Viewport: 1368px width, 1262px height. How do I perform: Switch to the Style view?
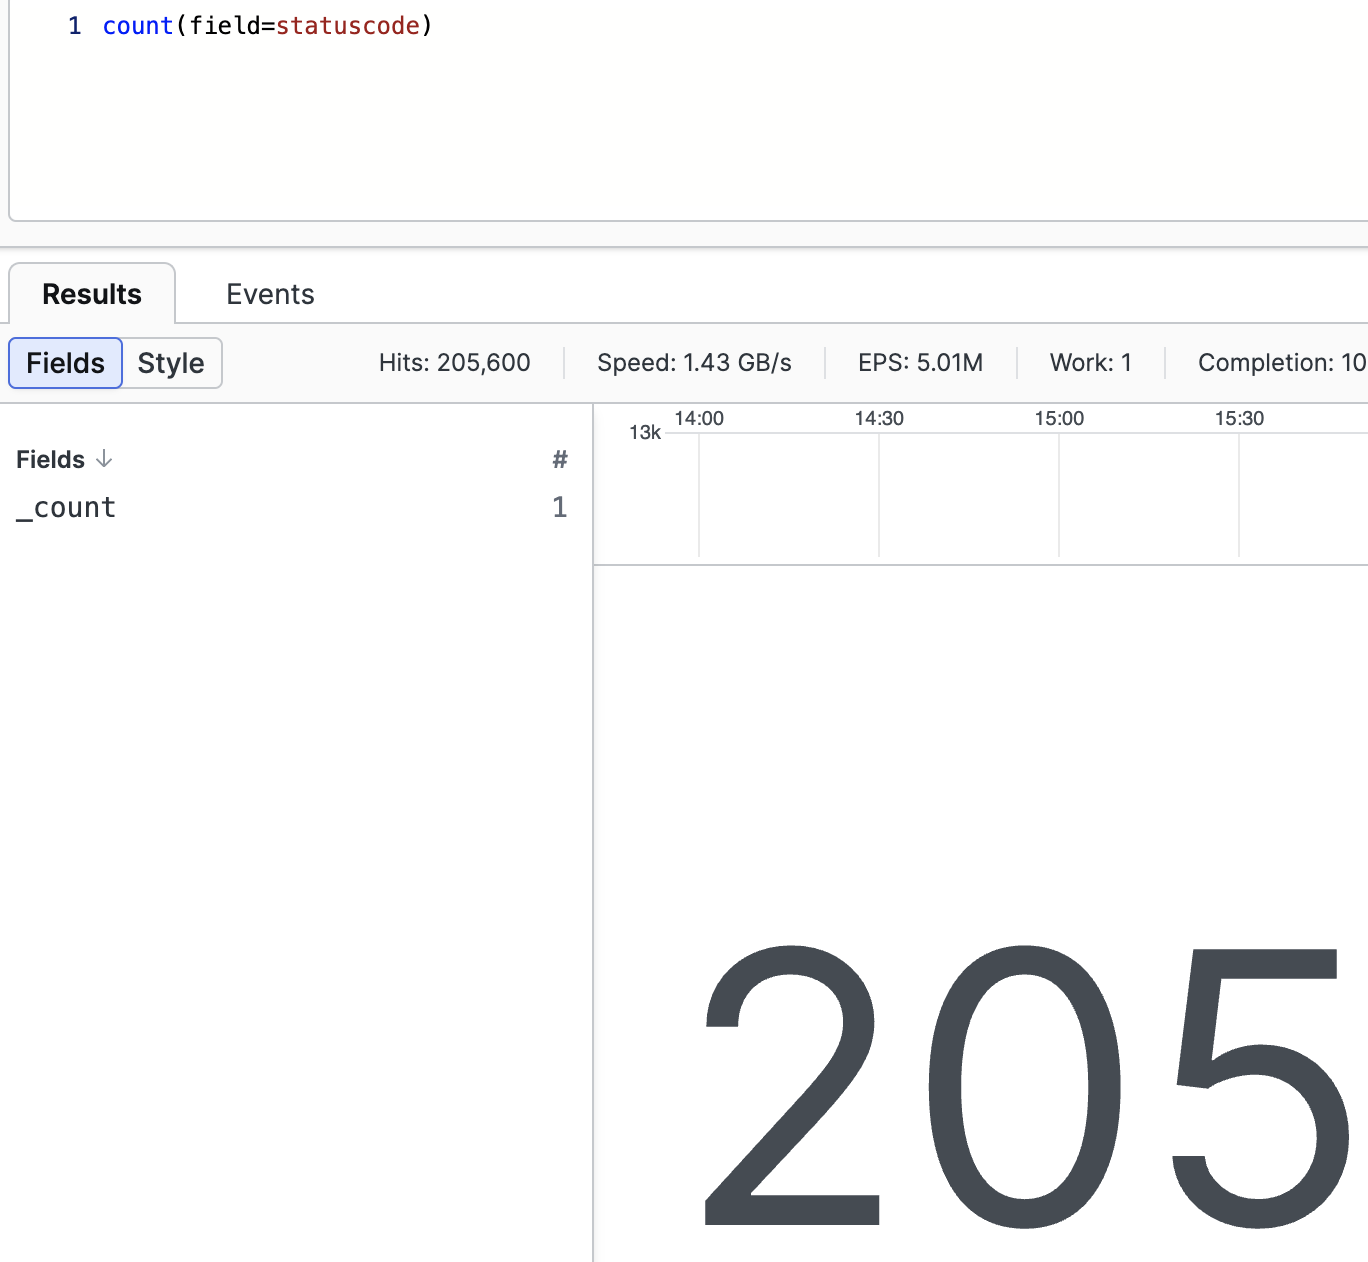[x=170, y=363]
